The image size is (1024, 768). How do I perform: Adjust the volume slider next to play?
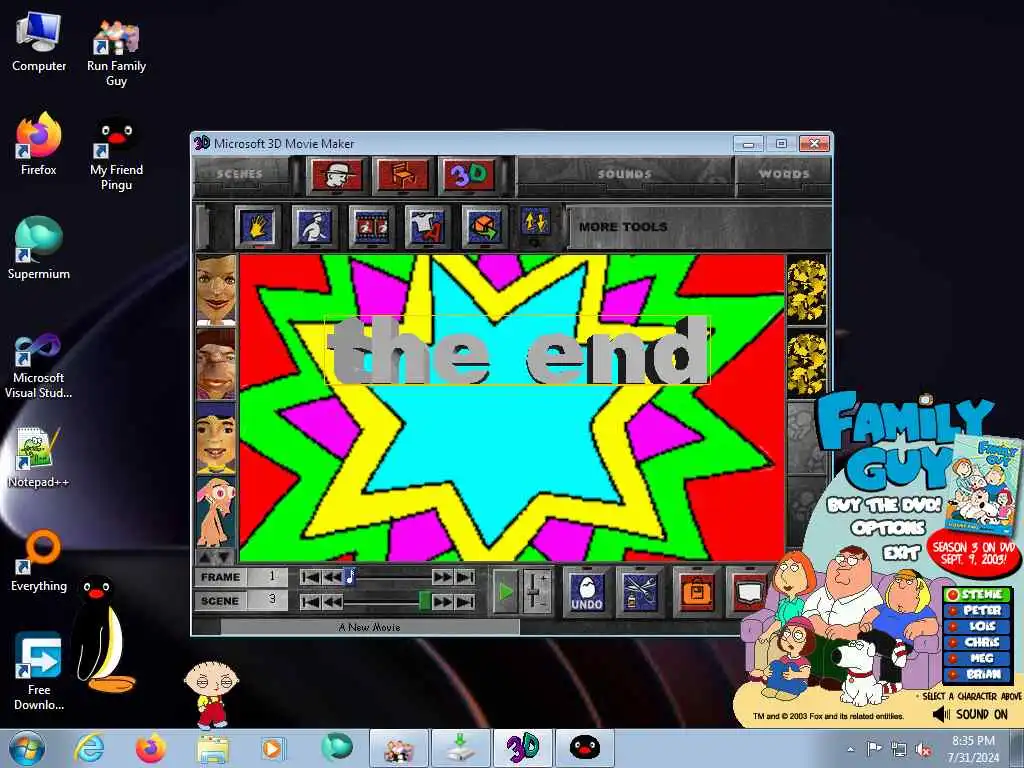[535, 592]
